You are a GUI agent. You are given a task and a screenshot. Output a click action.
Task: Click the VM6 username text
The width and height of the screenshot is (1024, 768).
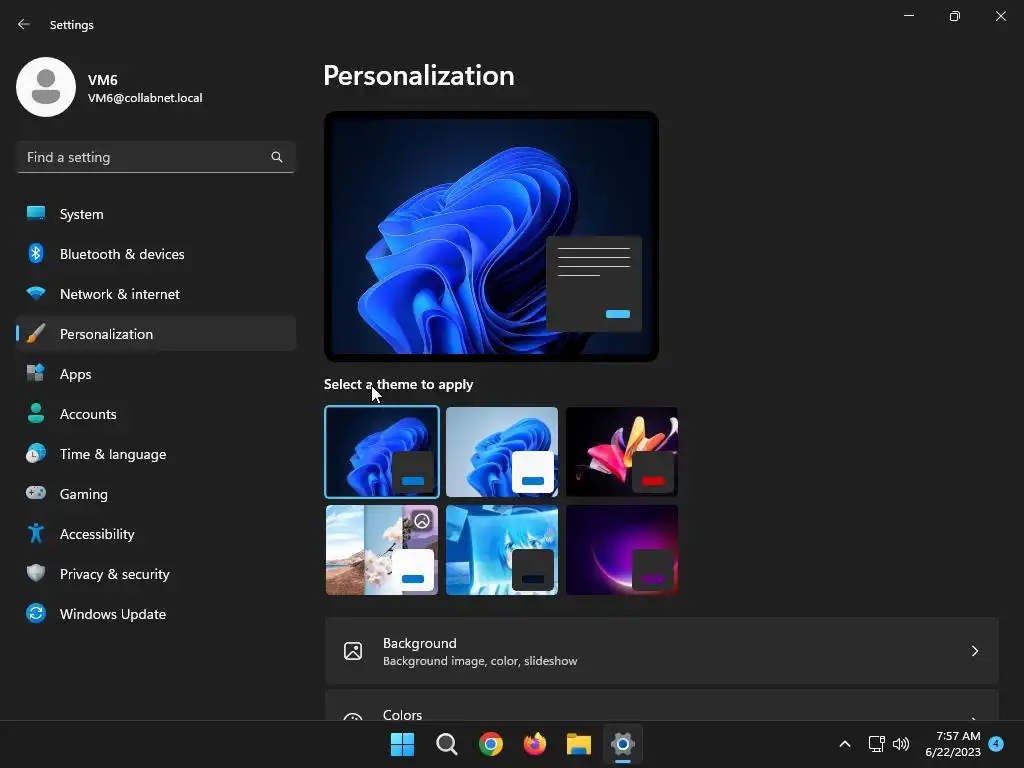point(103,80)
